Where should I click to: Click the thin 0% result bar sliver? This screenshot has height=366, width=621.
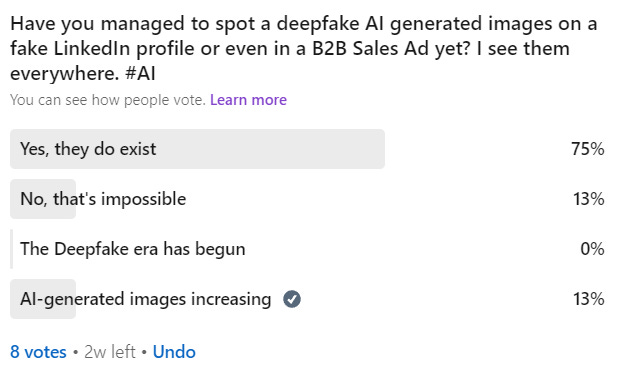11,249
